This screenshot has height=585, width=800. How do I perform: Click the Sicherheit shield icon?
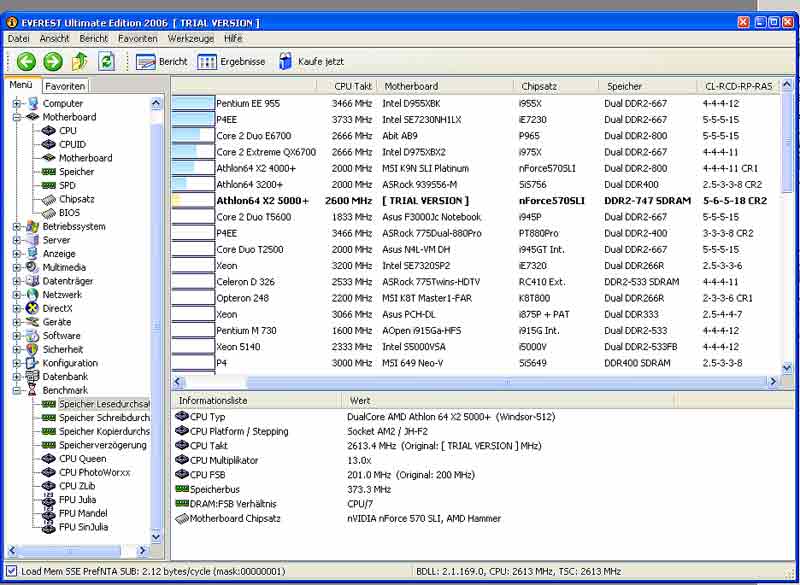click(32, 349)
